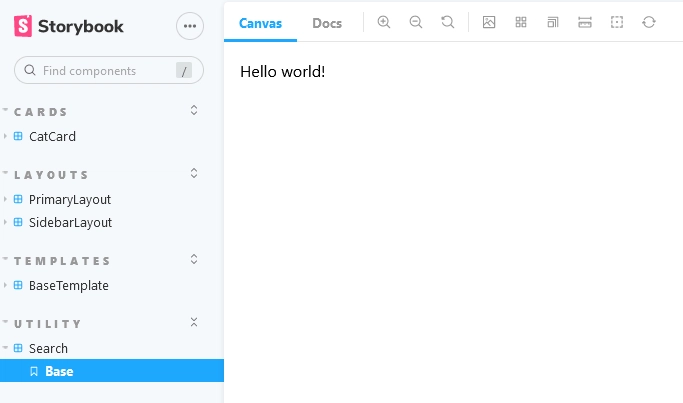Click the SidebarLayout expand arrow

coord(5,222)
